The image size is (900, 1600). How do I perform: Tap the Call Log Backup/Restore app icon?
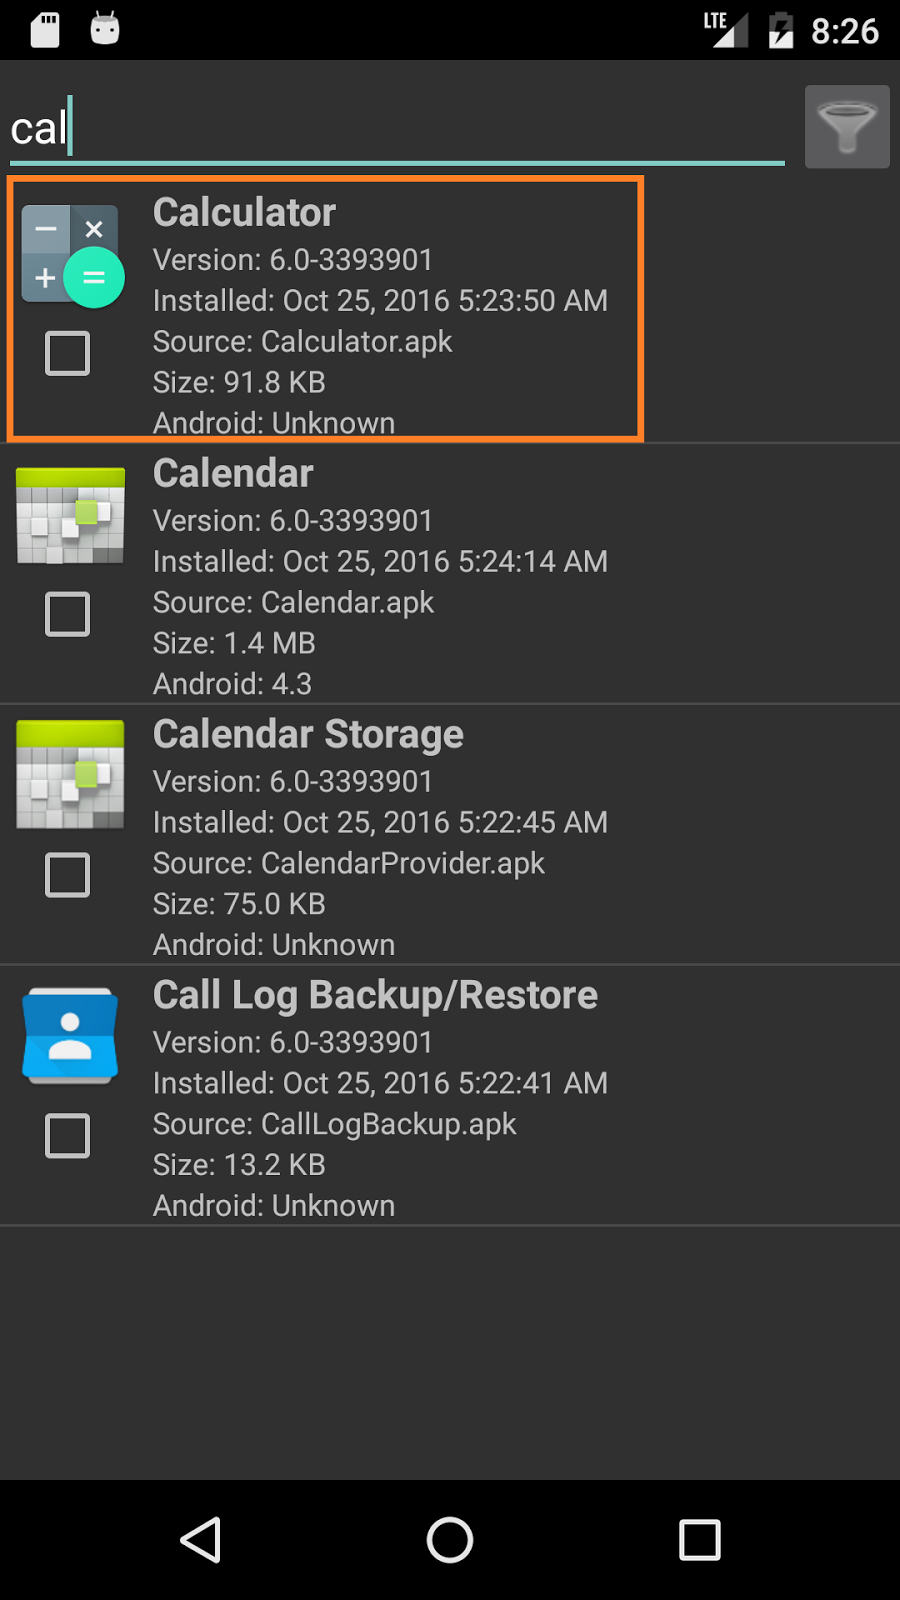tap(68, 1035)
